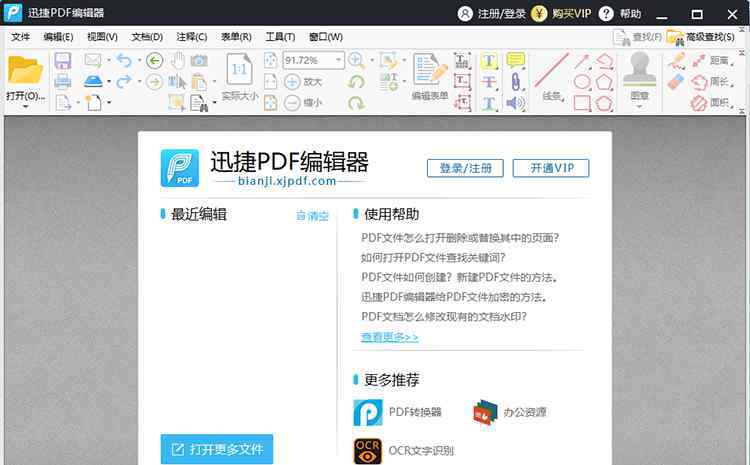Open the View (视图(V)) menu
Image resolution: width=750 pixels, height=465 pixels.
102,37
